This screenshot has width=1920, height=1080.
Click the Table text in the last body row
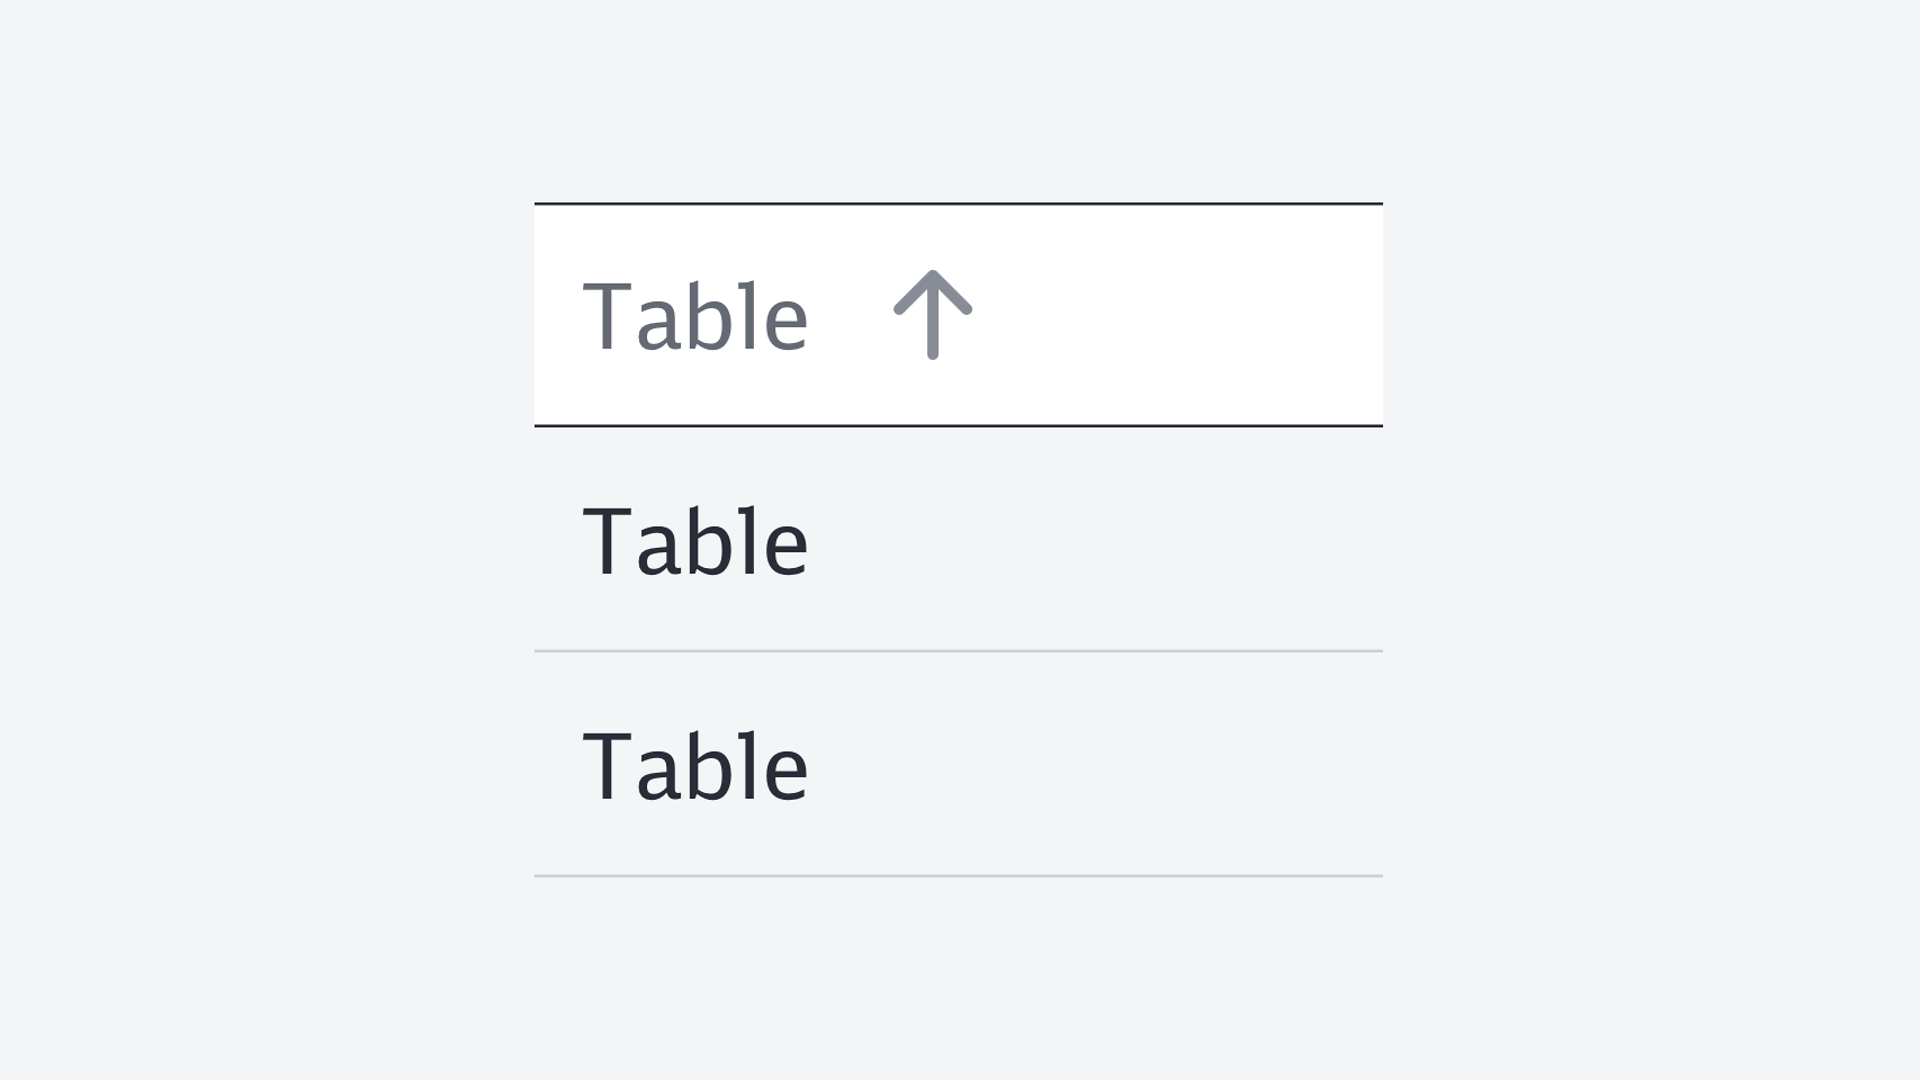[695, 766]
